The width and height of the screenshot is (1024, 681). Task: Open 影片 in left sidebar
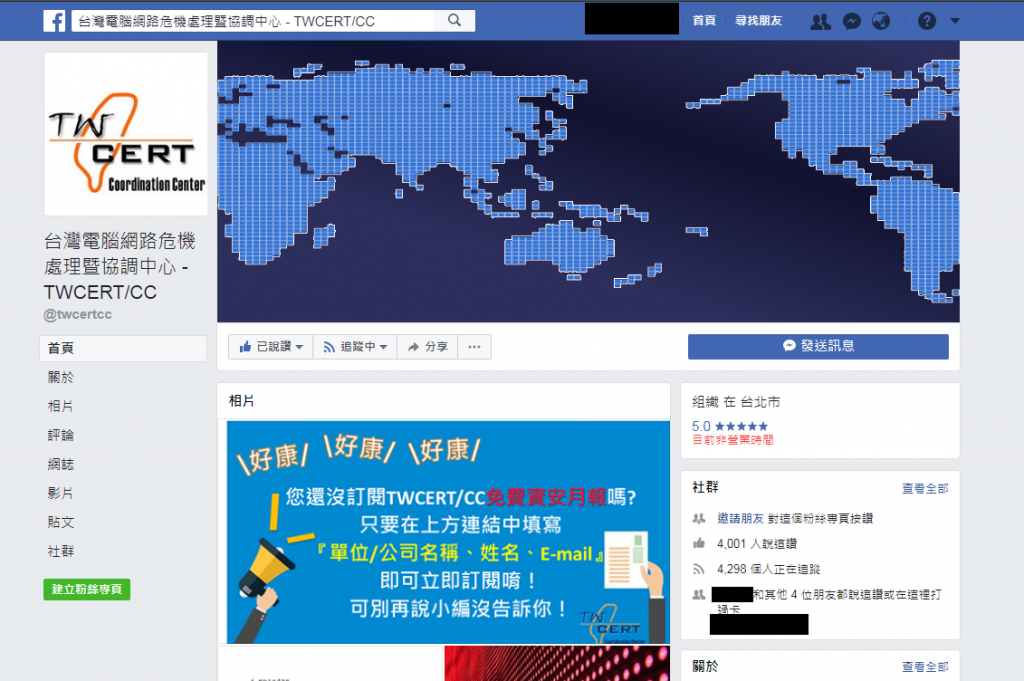61,493
